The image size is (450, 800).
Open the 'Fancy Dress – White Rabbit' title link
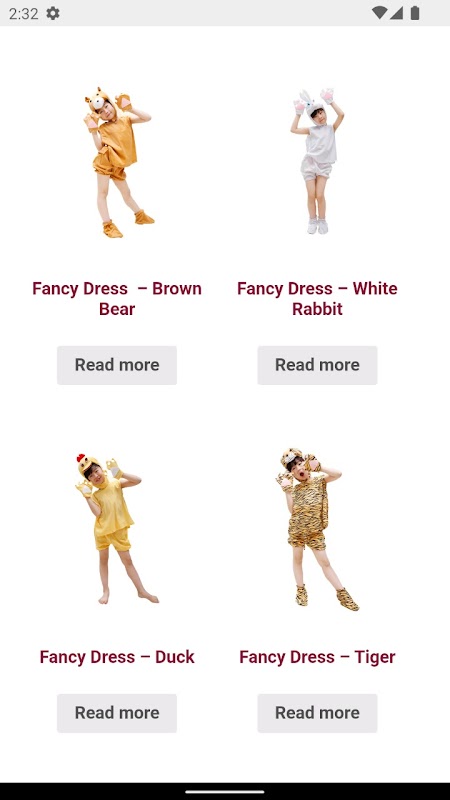coord(317,298)
